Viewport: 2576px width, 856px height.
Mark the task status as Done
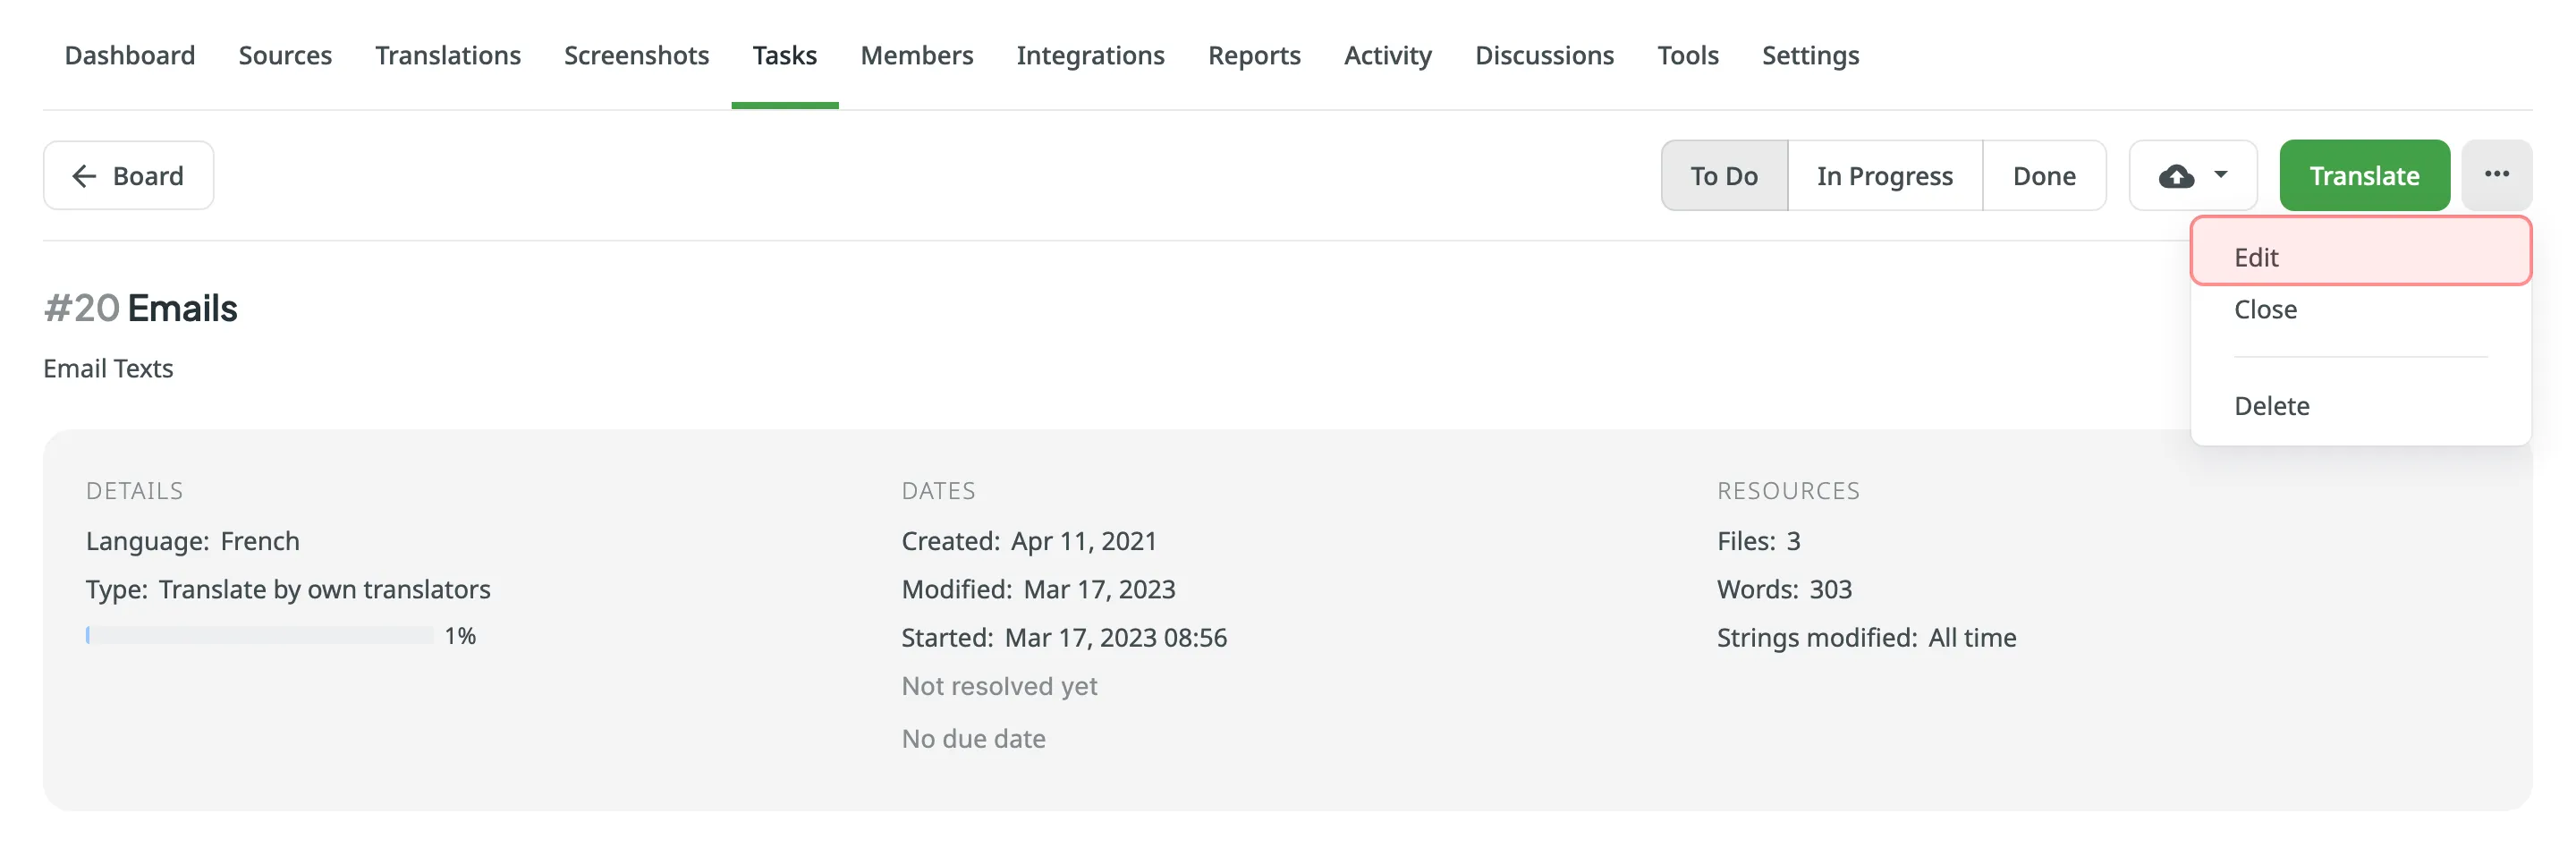point(2043,176)
